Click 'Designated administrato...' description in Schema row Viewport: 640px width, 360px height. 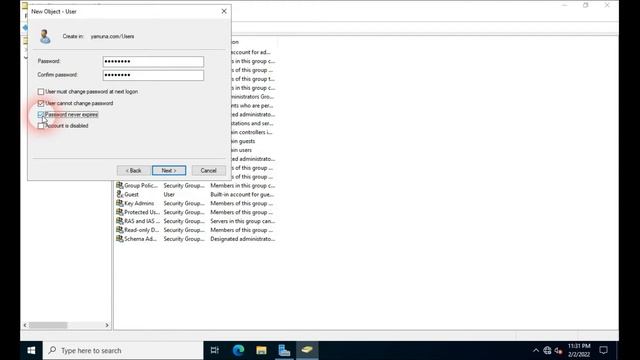242,239
